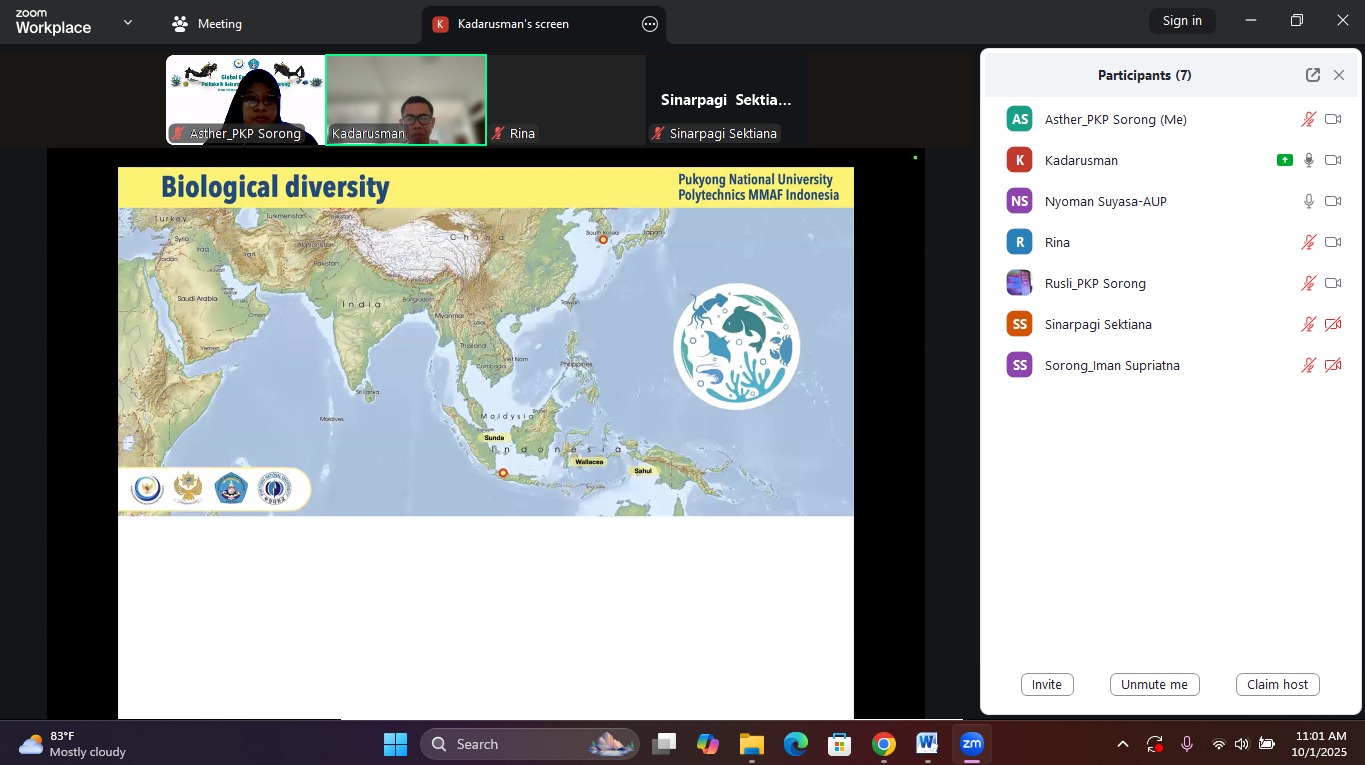Click the Claim host button

click(1277, 684)
